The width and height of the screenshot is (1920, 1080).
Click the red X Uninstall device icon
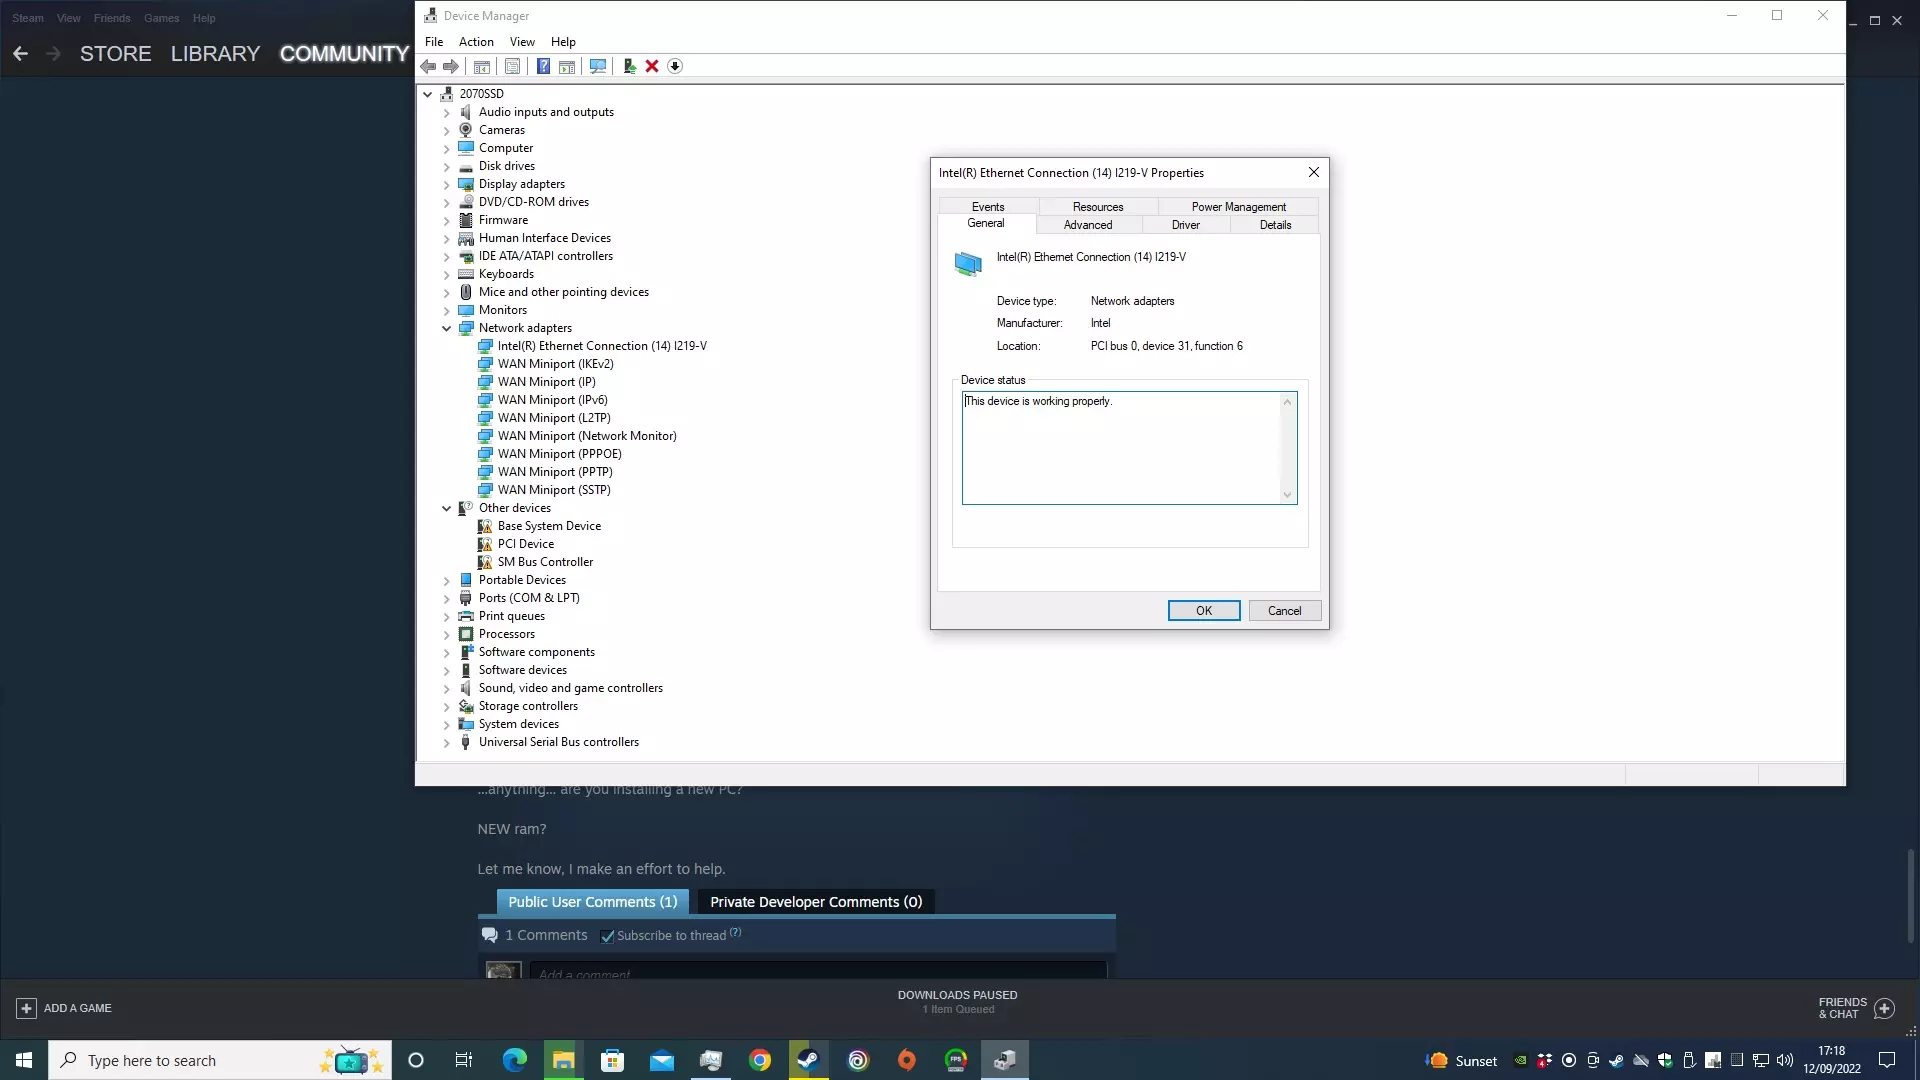click(652, 66)
